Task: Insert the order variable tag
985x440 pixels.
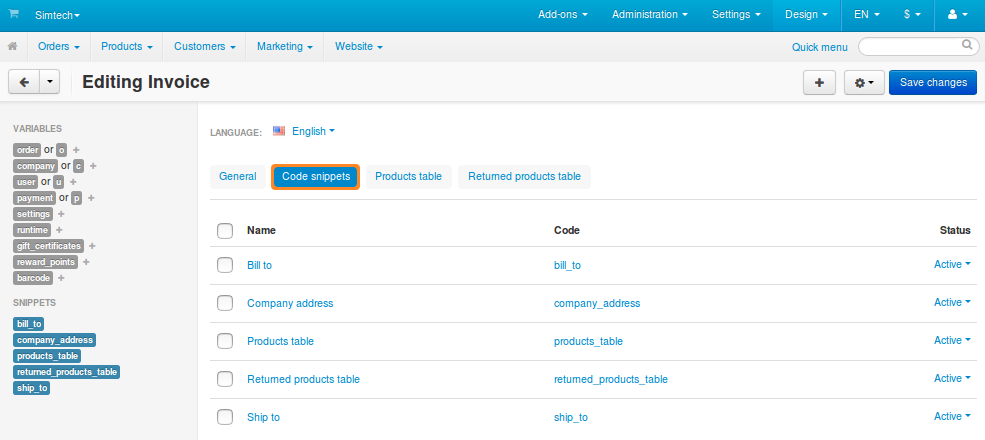Action: point(27,150)
